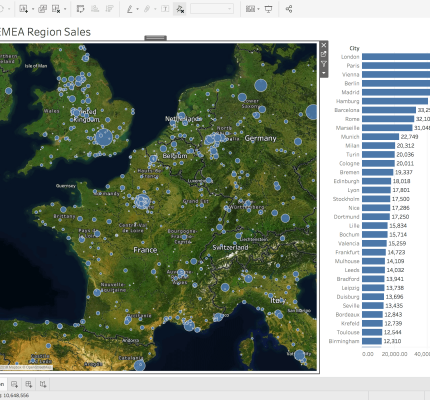Click the Stockholm city label
Image resolution: width=430 pixels, height=400 pixels.
click(346, 199)
